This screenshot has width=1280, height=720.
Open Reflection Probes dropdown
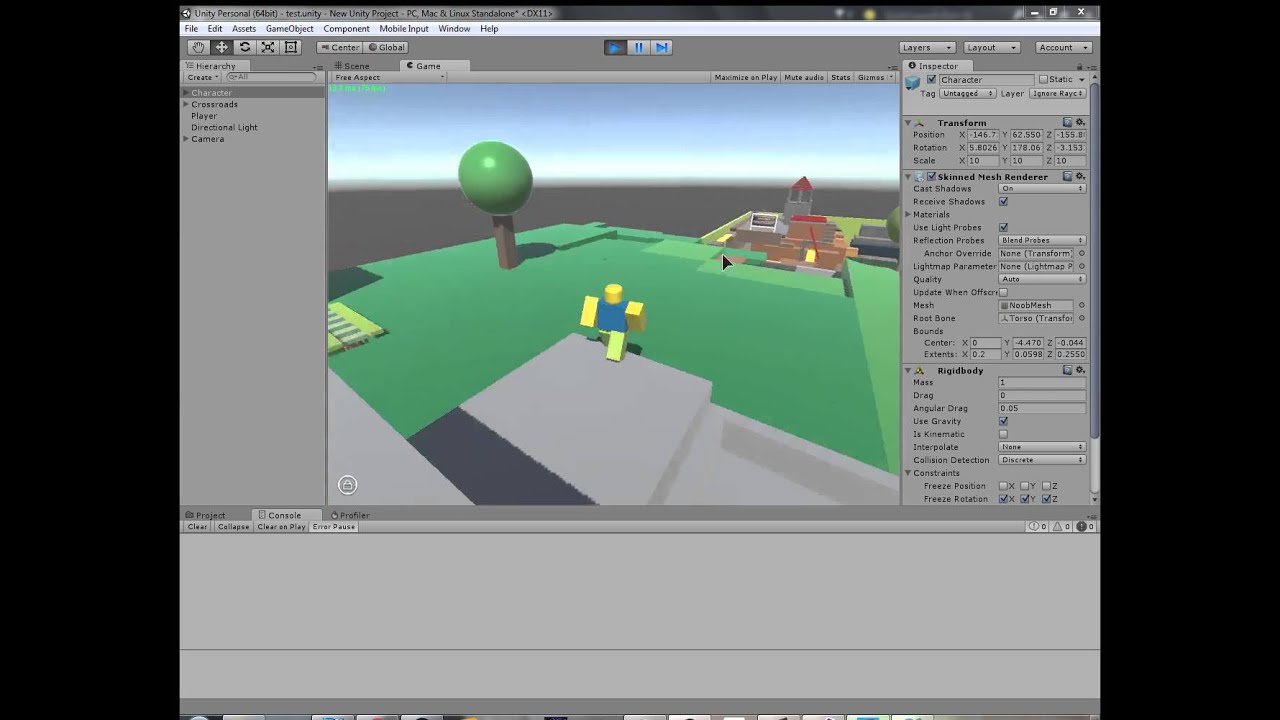point(1042,240)
